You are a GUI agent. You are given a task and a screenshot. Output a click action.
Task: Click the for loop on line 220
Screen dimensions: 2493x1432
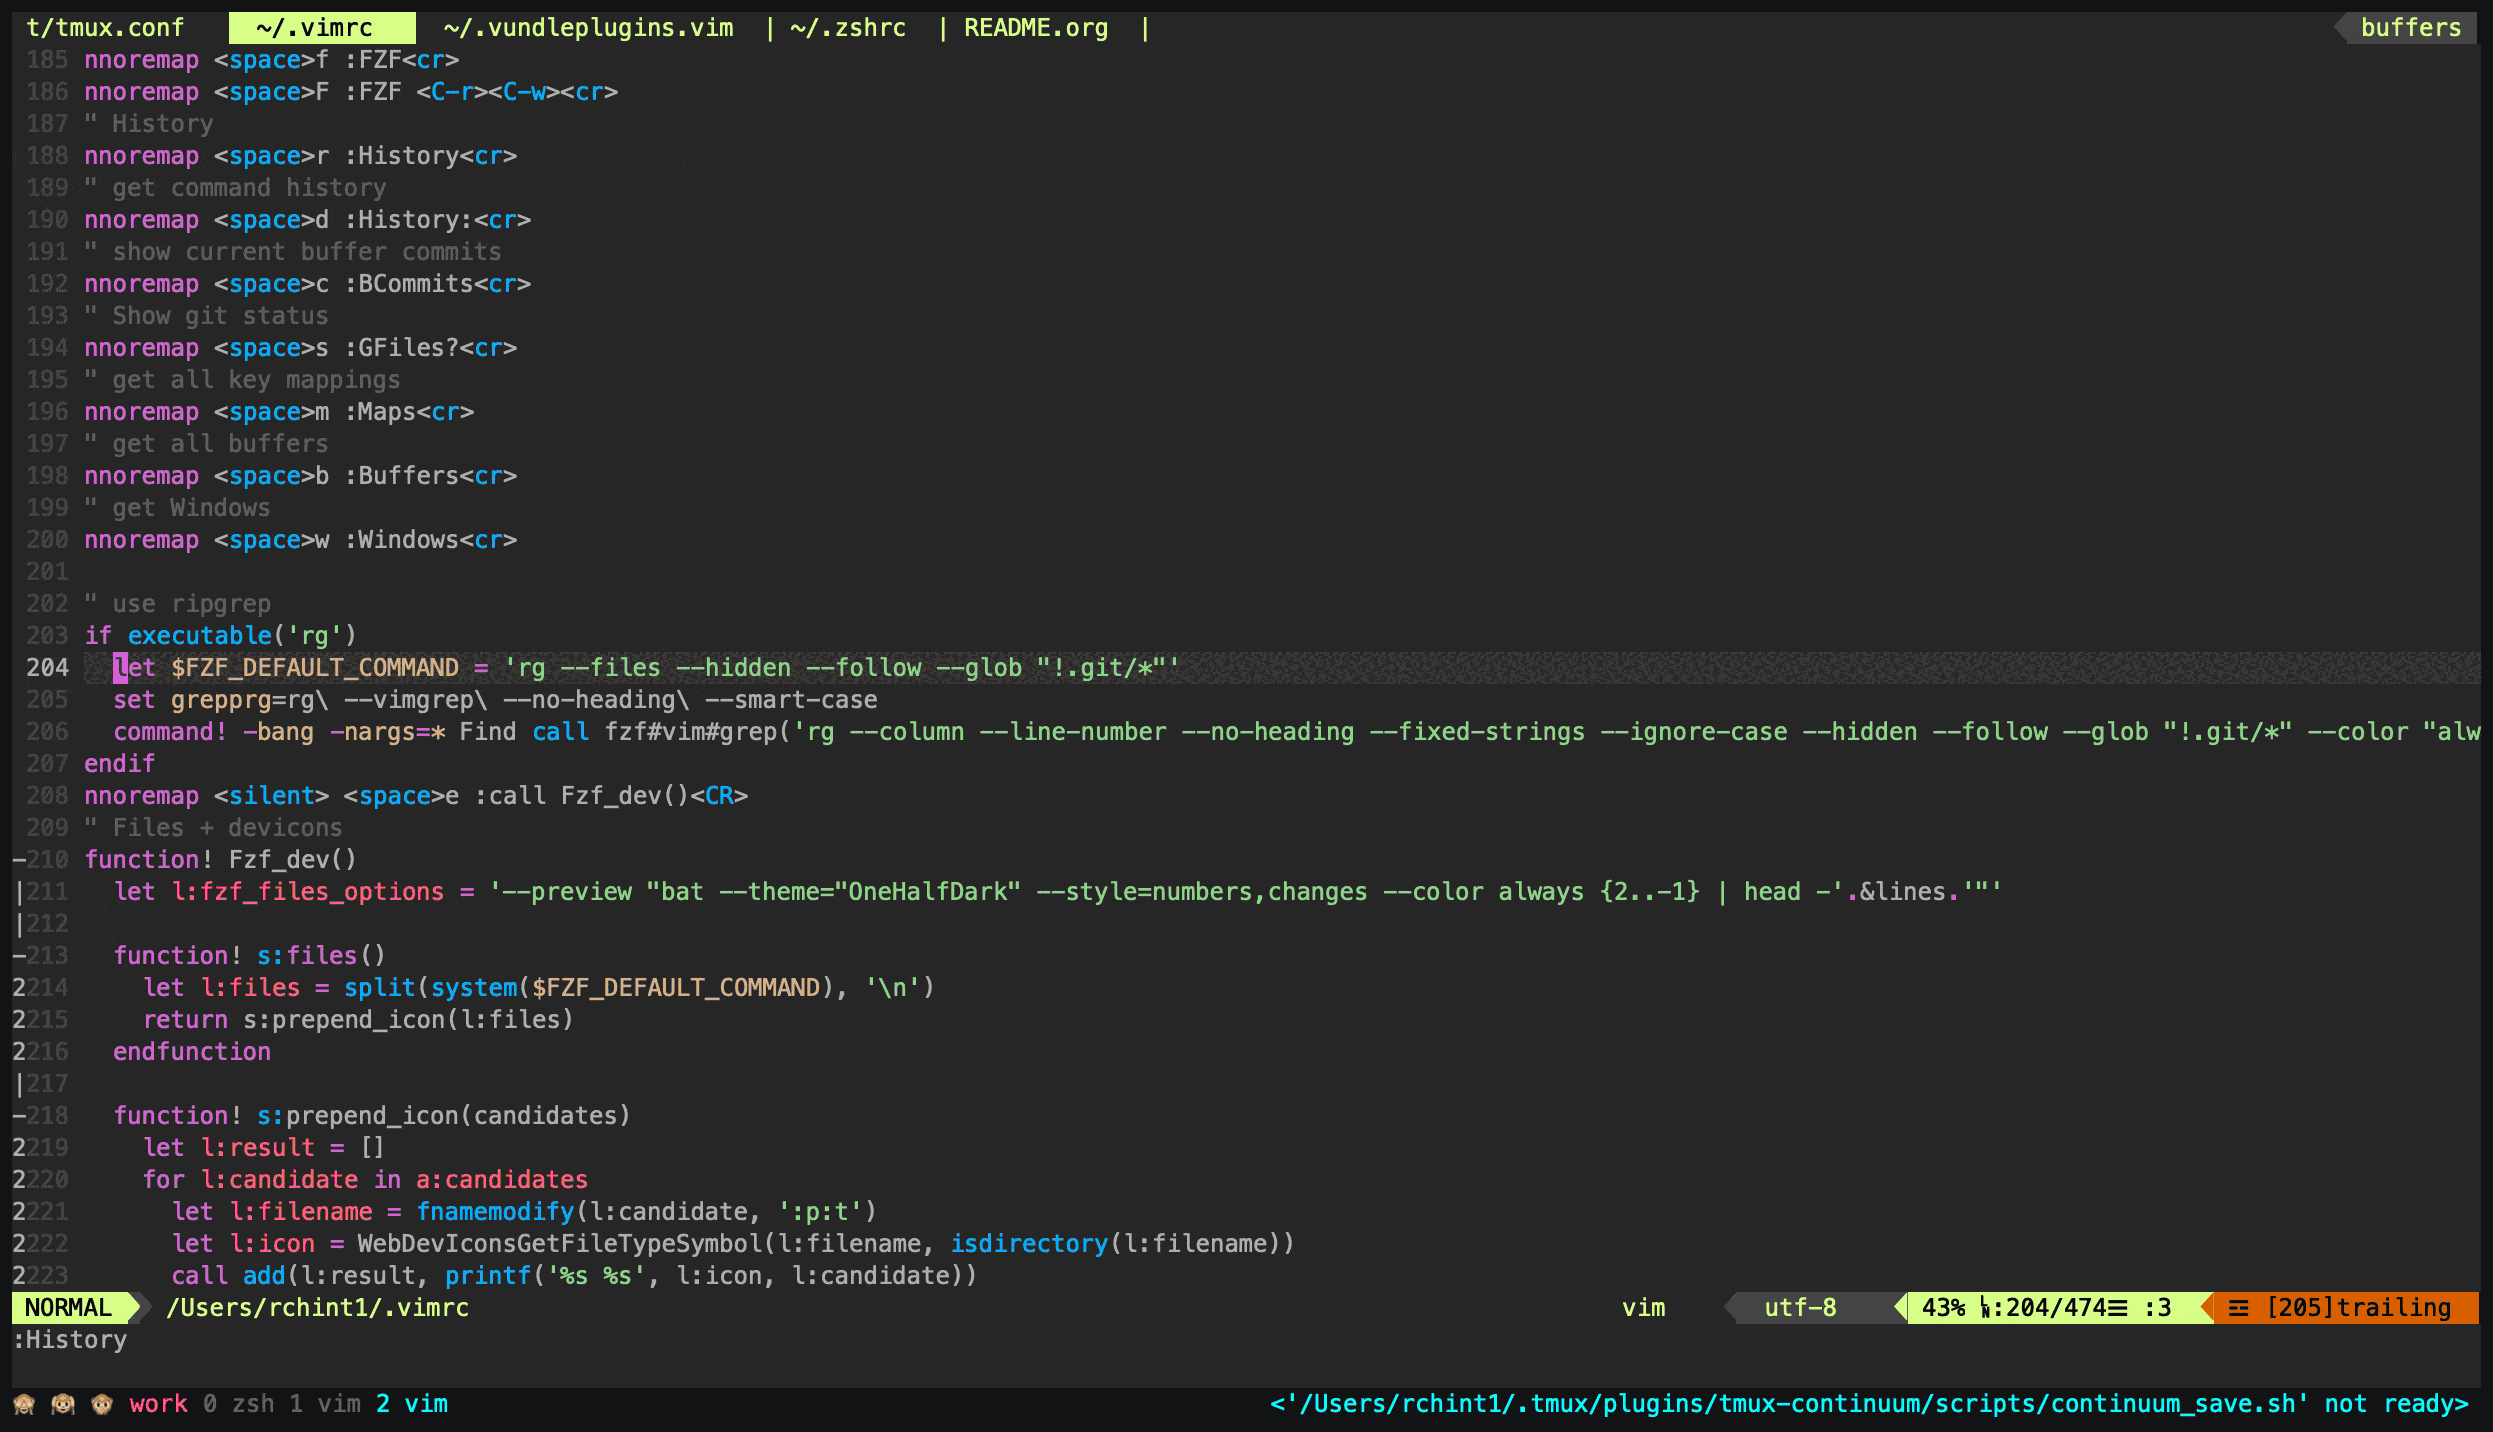(365, 1180)
